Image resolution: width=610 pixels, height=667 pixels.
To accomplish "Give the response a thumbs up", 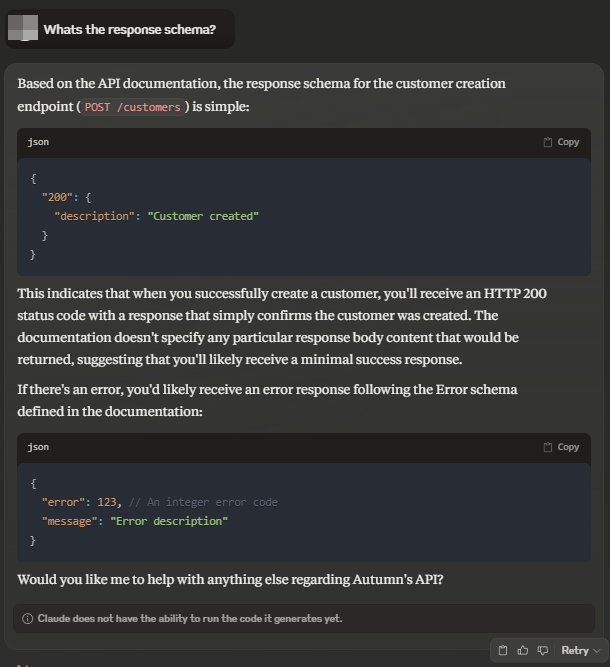I will tap(523, 650).
